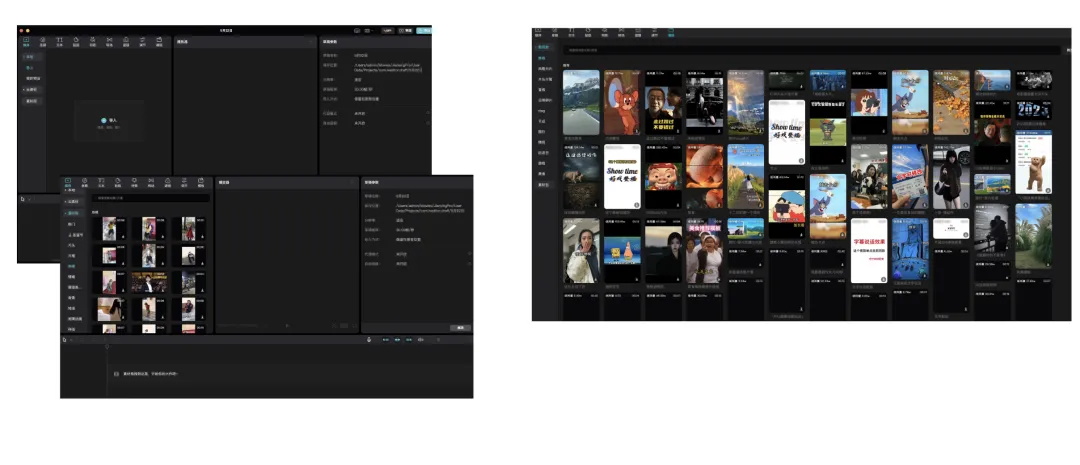Click the play button under the front preview player
This screenshot has height=465, width=1080.
pyautogui.click(x=287, y=326)
